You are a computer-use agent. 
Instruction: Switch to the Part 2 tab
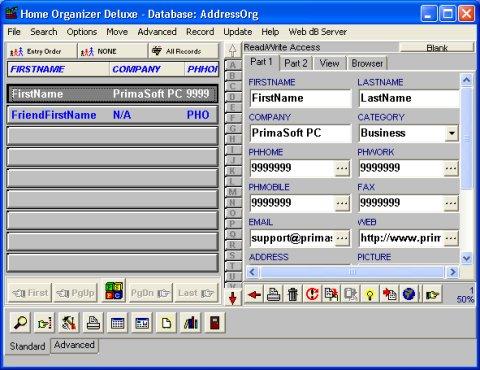[296, 63]
